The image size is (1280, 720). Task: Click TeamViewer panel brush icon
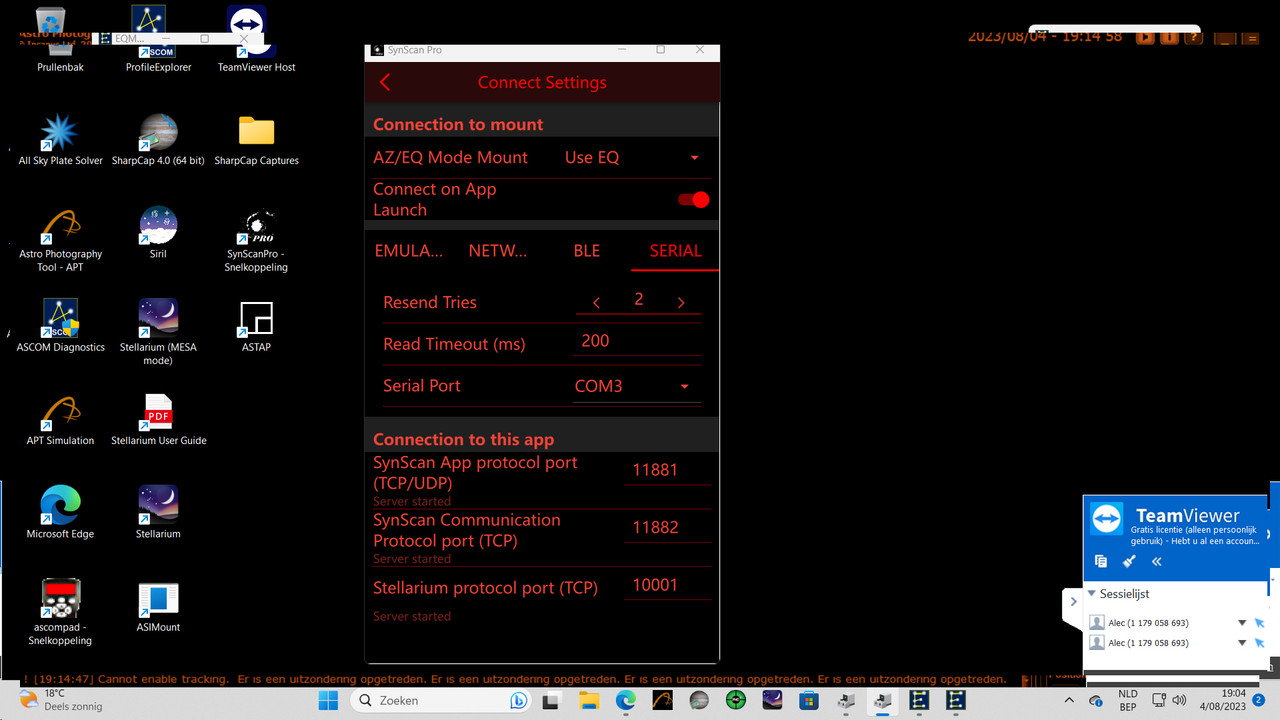pos(1129,562)
